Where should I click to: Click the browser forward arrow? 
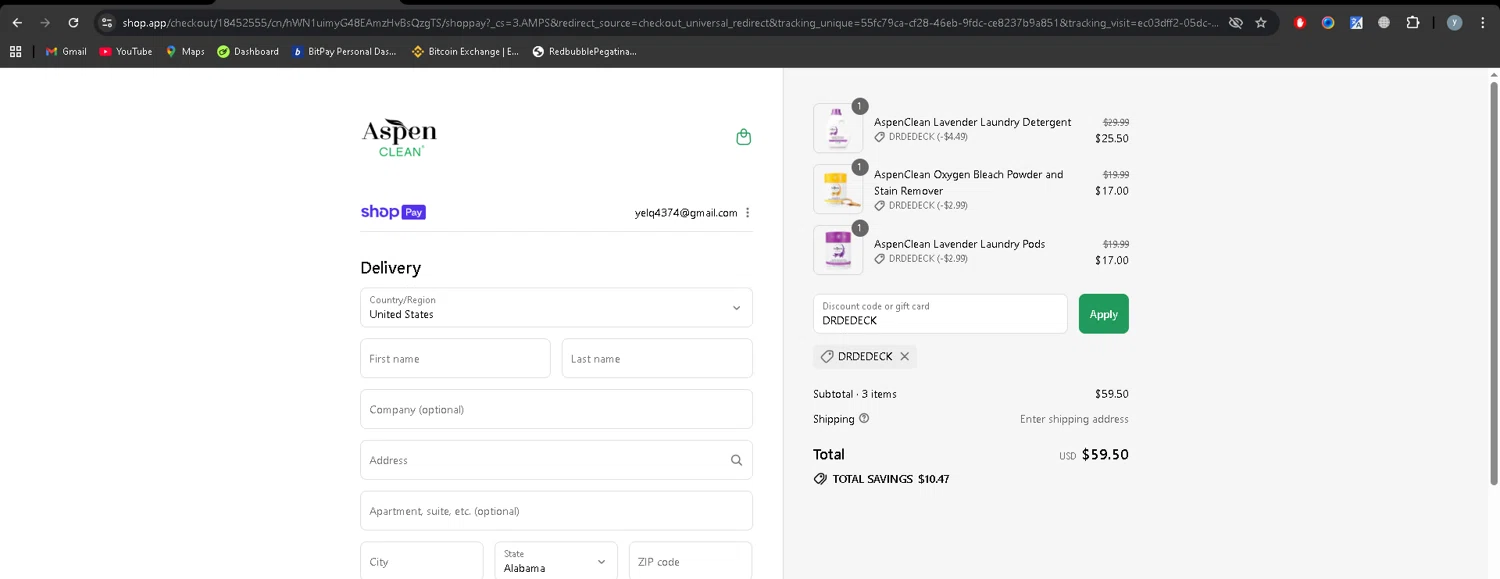tap(45, 22)
